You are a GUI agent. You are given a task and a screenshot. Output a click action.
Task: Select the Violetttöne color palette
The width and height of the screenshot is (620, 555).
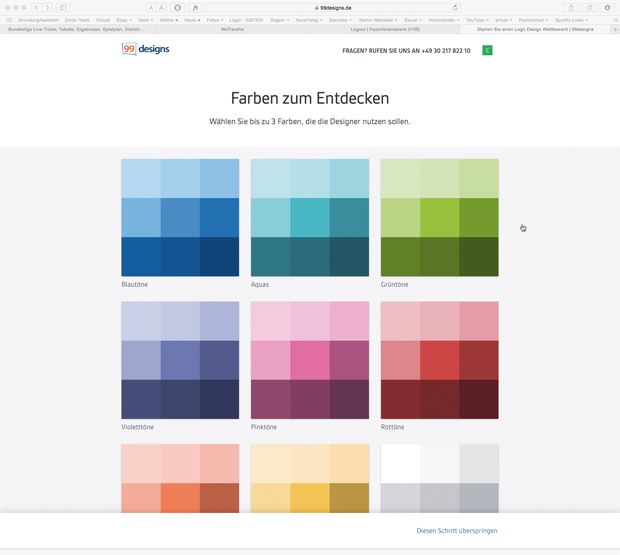[x=180, y=360]
